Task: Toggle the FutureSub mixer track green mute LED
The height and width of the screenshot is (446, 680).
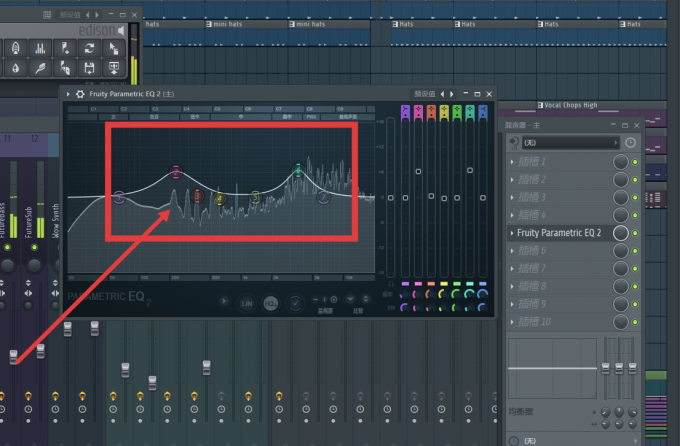Action: point(34,247)
